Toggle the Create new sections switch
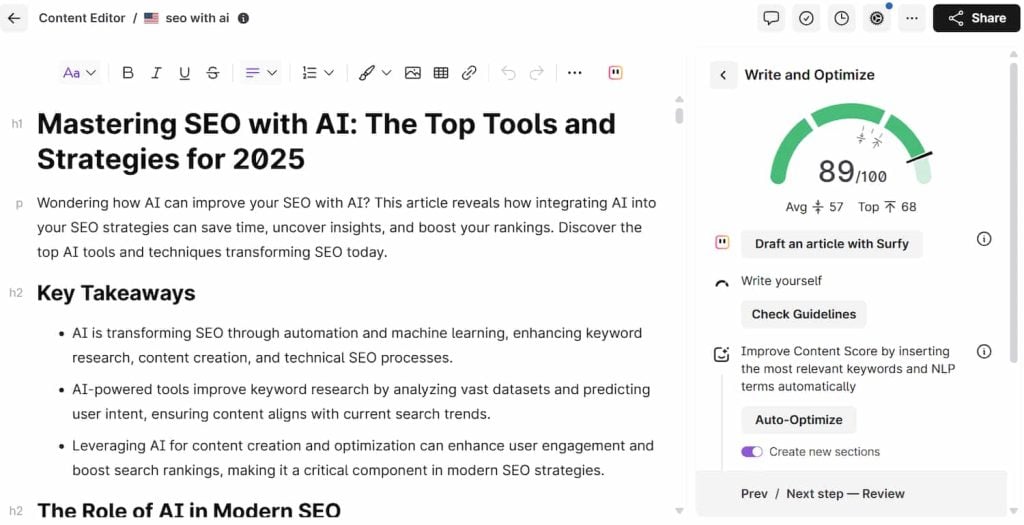The image size is (1024, 525). [x=752, y=452]
